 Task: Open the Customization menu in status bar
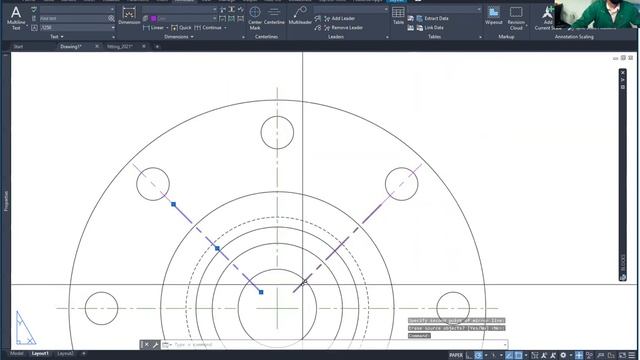(632, 356)
